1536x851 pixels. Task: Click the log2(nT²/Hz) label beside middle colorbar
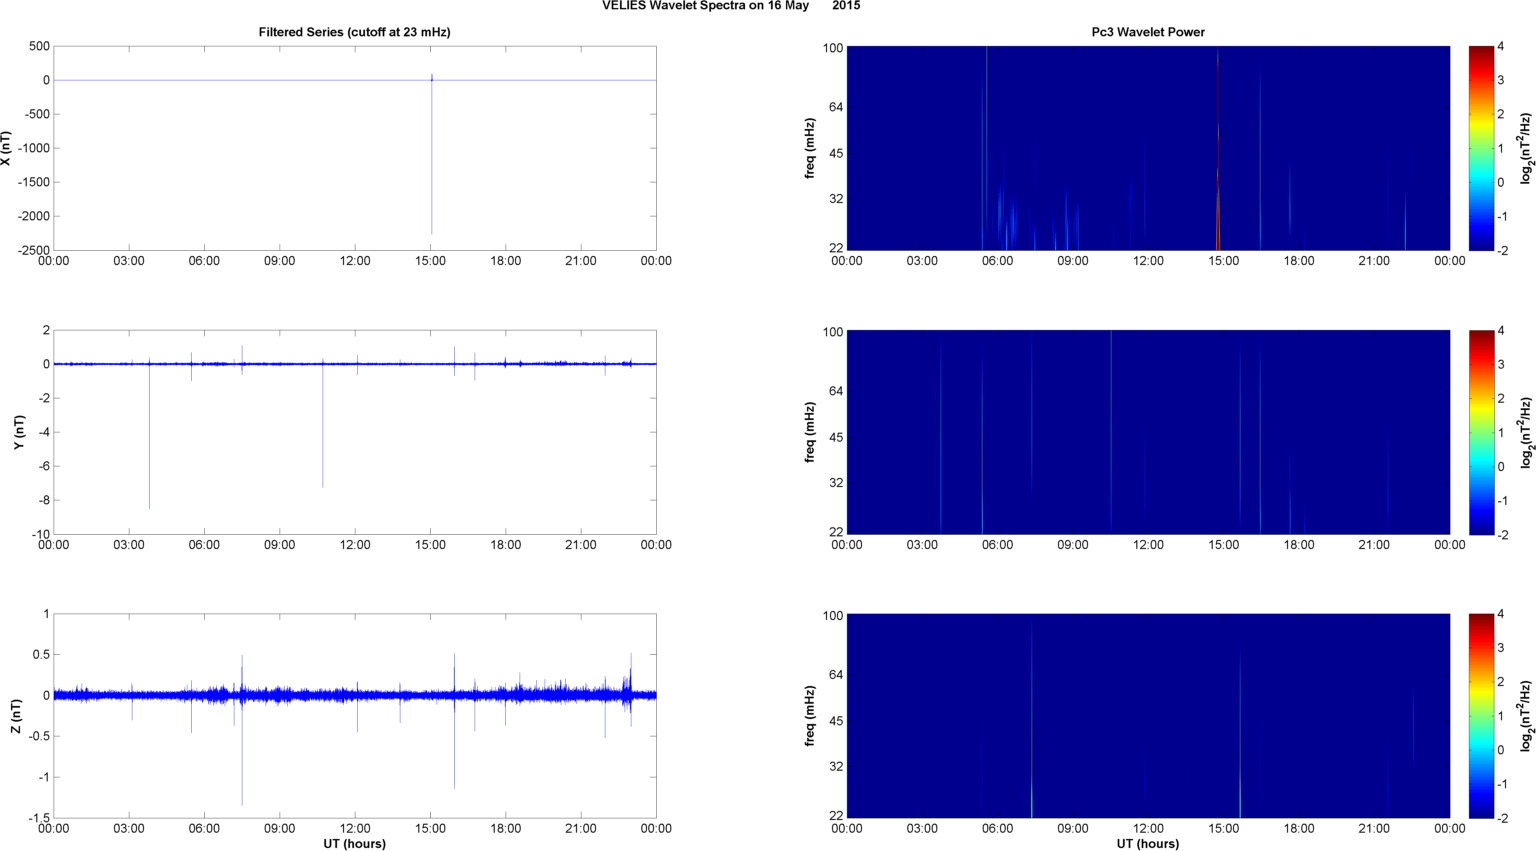pyautogui.click(x=1526, y=432)
